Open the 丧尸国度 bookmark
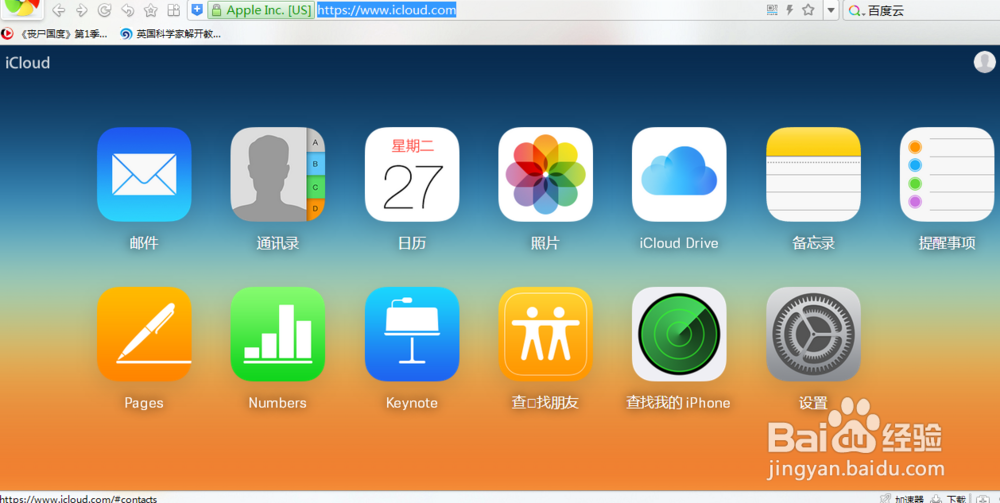The width and height of the screenshot is (1000, 503). 54,34
